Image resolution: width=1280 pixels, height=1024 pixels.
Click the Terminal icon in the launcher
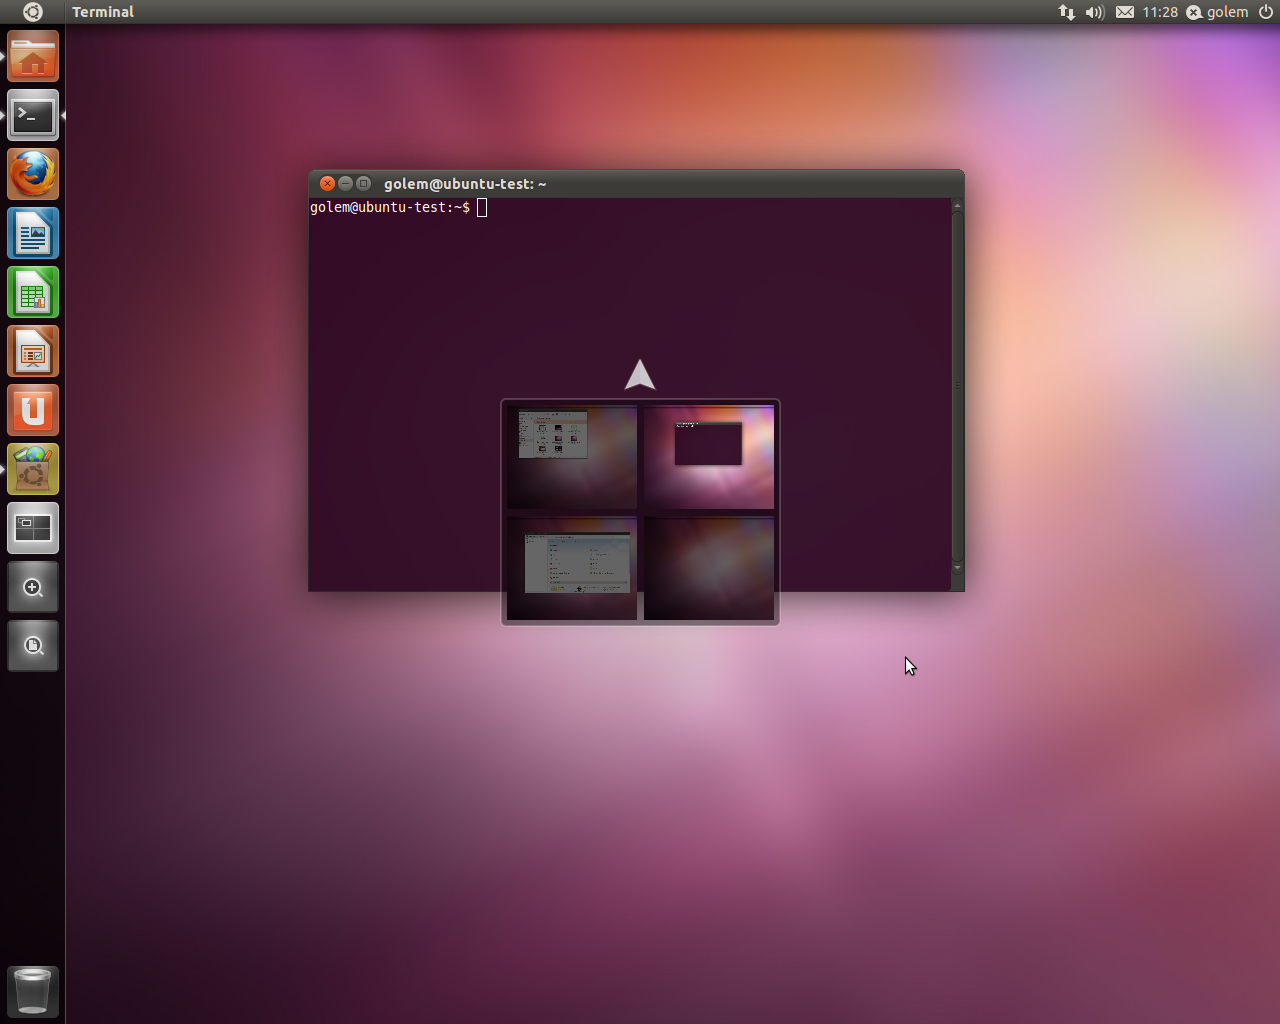click(x=33, y=116)
